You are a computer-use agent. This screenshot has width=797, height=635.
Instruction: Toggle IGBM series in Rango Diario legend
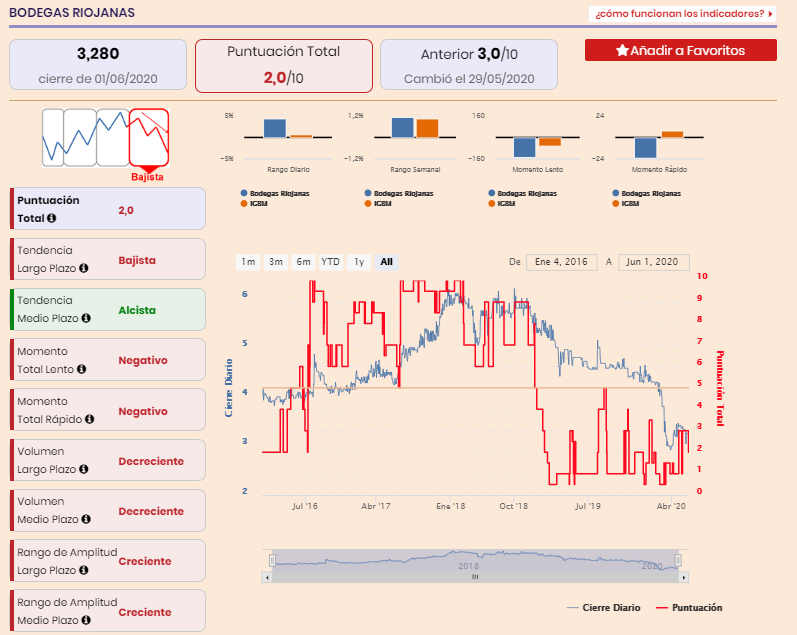click(254, 203)
